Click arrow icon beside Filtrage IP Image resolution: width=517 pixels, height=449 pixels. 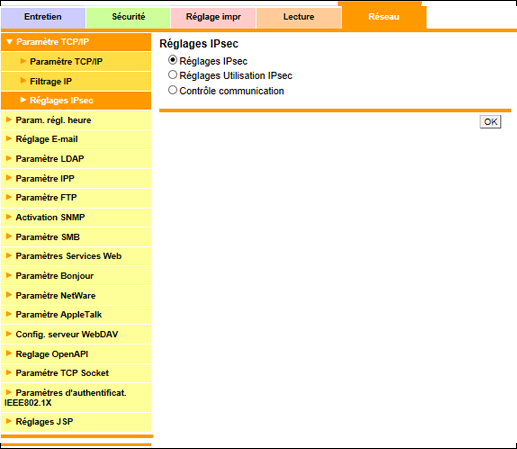pyautogui.click(x=23, y=80)
